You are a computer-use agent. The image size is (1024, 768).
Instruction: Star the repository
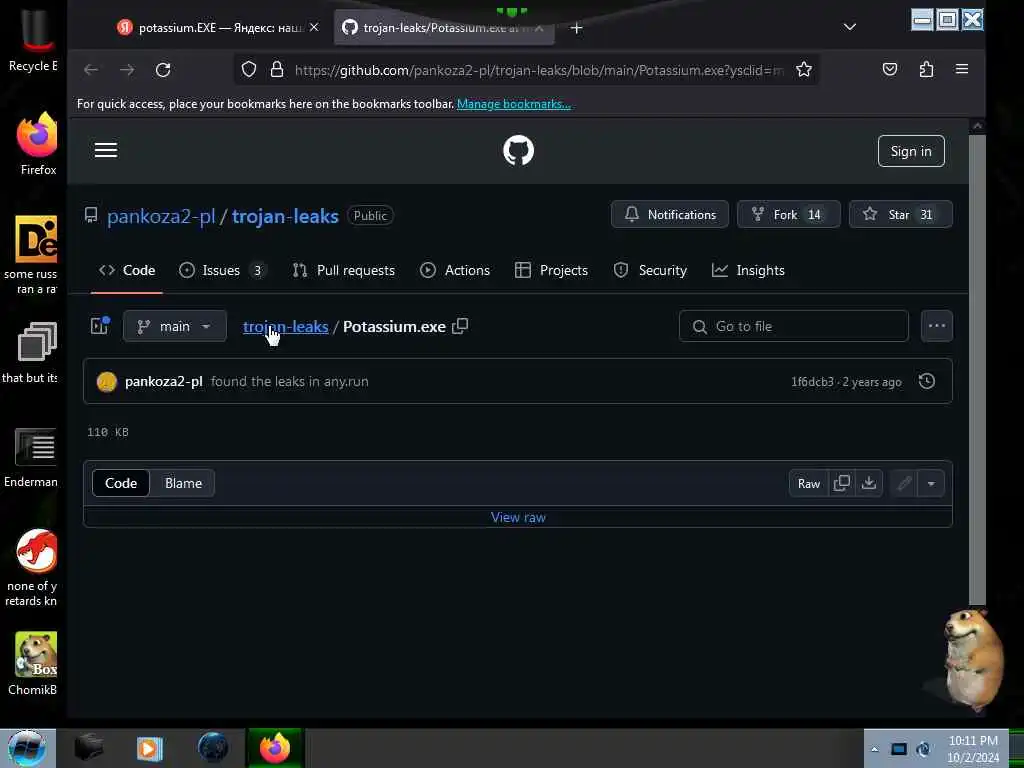pos(901,214)
